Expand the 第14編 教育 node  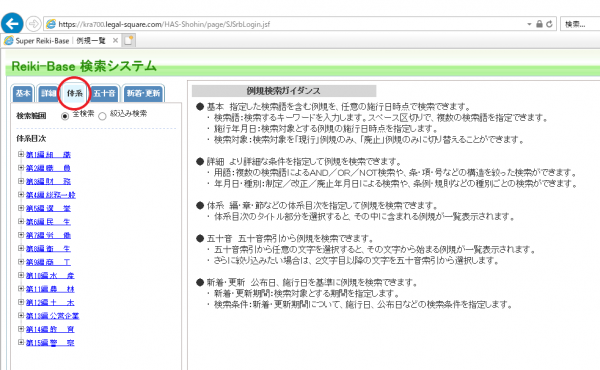pyautogui.click(x=21, y=329)
